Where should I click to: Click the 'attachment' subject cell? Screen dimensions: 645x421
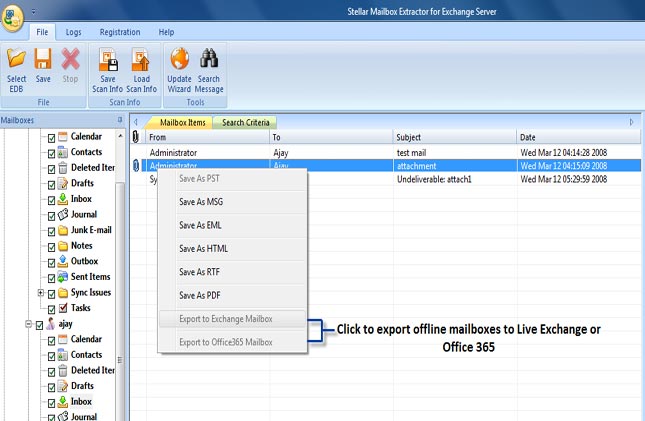click(455, 166)
